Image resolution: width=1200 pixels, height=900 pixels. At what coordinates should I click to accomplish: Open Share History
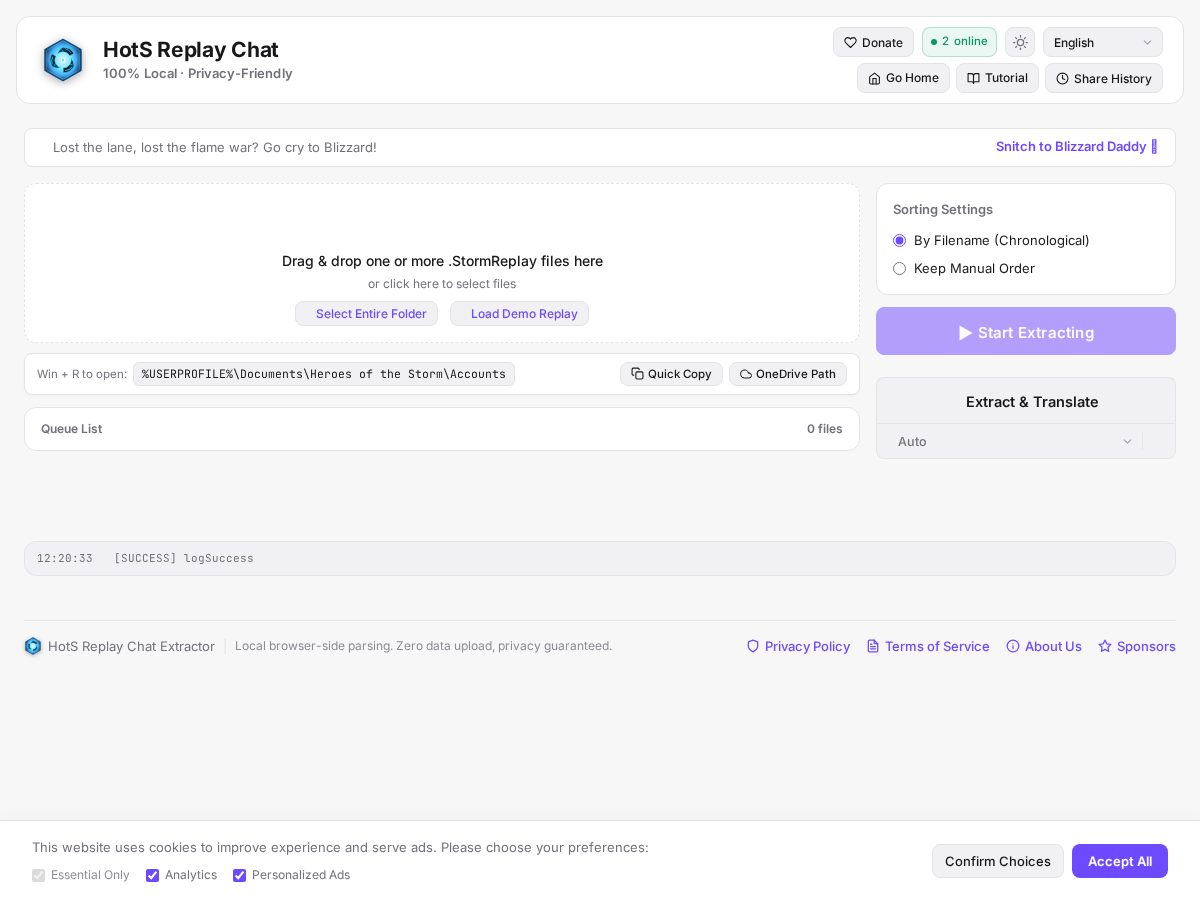(1104, 78)
